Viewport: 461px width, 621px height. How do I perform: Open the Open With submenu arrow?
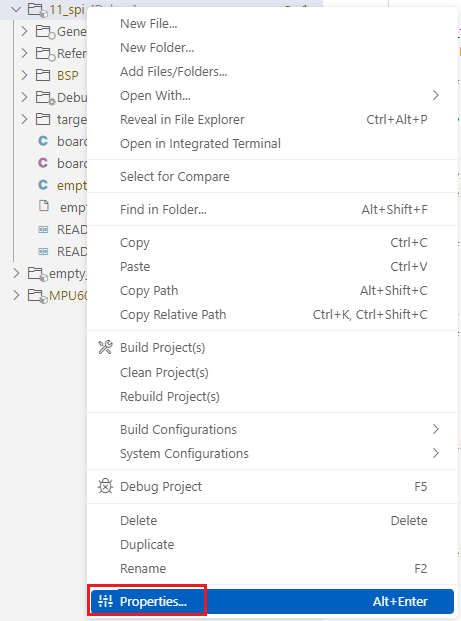(436, 95)
